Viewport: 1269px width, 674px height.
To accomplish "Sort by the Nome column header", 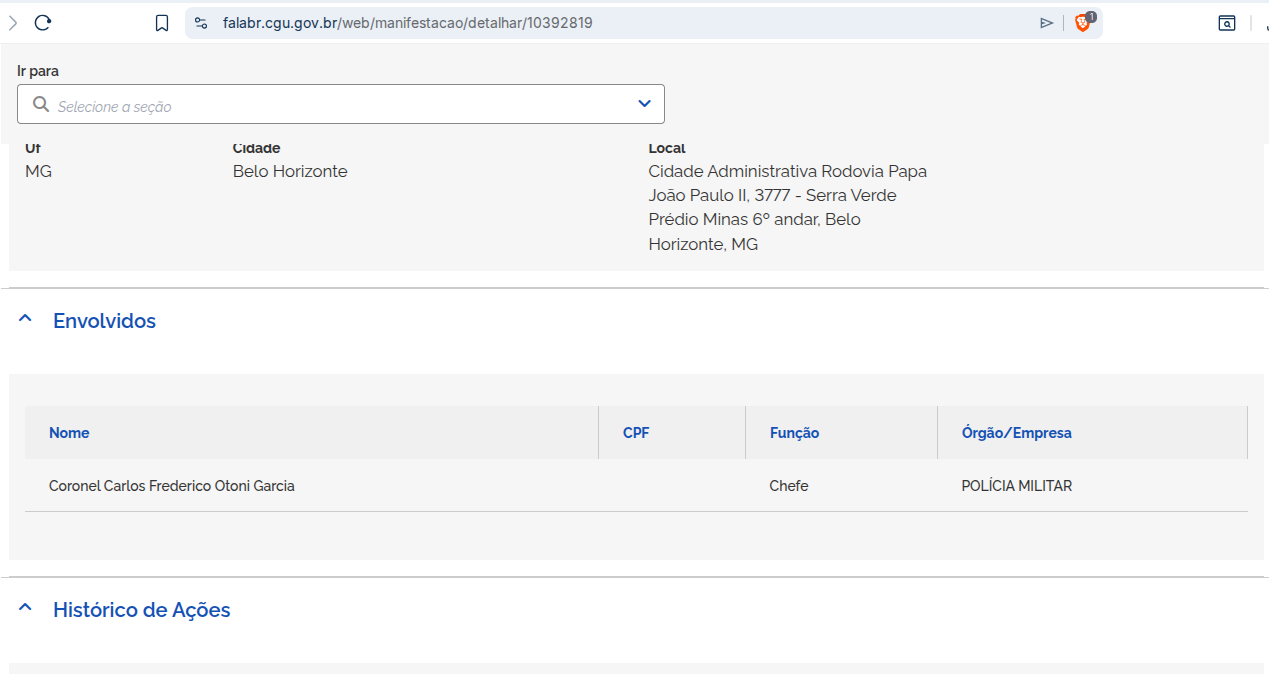I will pos(69,433).
